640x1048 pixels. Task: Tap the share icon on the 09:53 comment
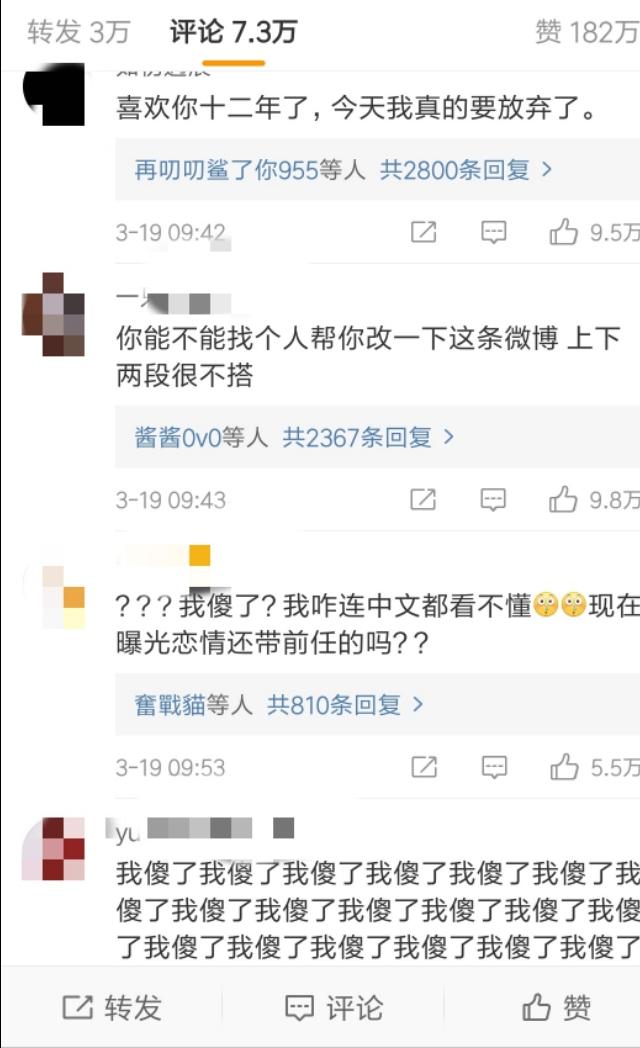(x=424, y=767)
